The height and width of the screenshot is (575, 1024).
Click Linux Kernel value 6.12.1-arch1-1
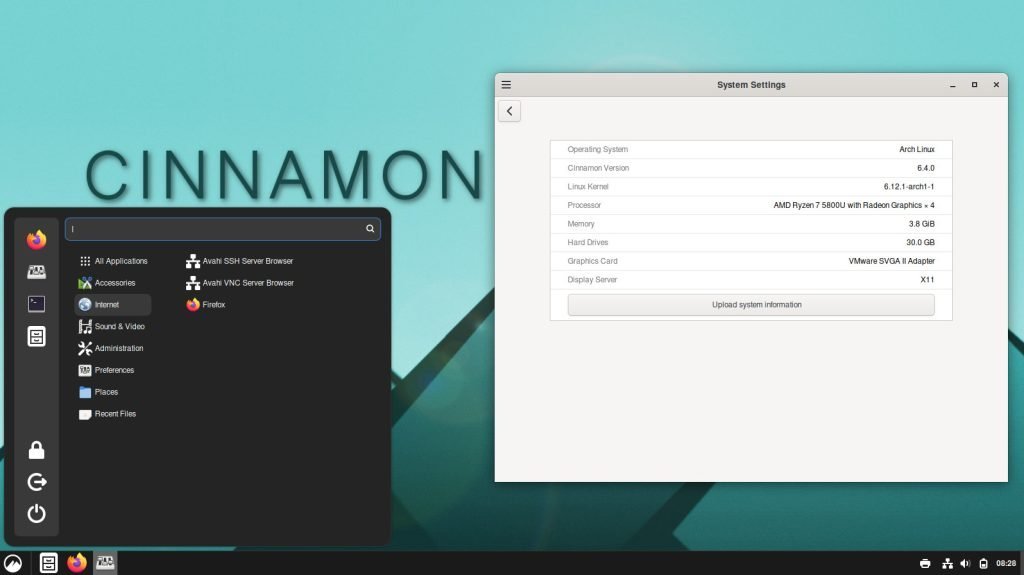click(x=908, y=187)
